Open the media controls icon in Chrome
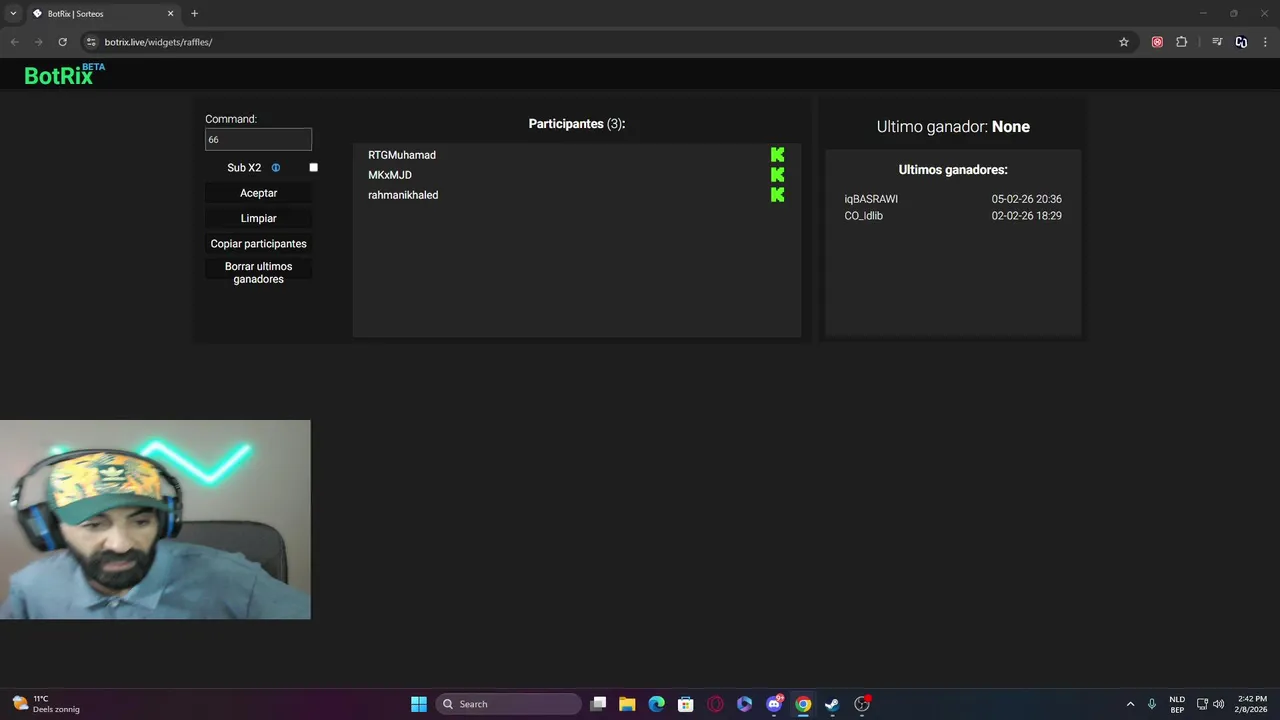Image resolution: width=1280 pixels, height=720 pixels. 1217,42
